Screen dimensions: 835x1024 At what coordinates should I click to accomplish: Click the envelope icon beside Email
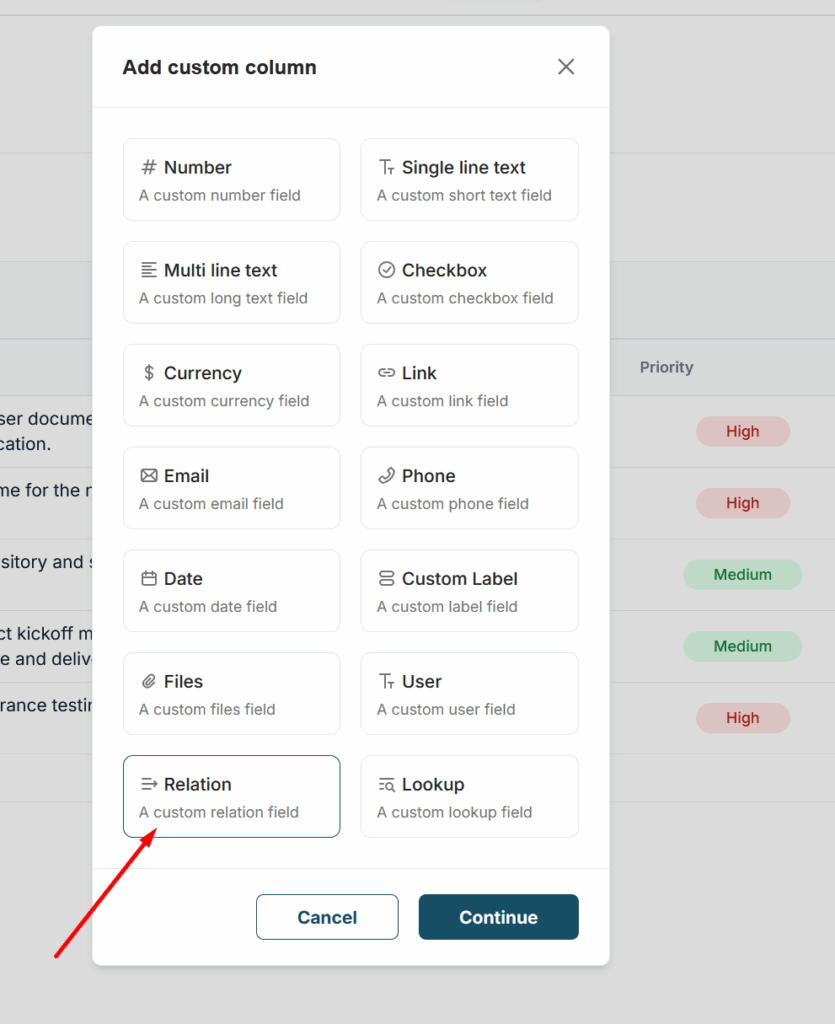(149, 477)
